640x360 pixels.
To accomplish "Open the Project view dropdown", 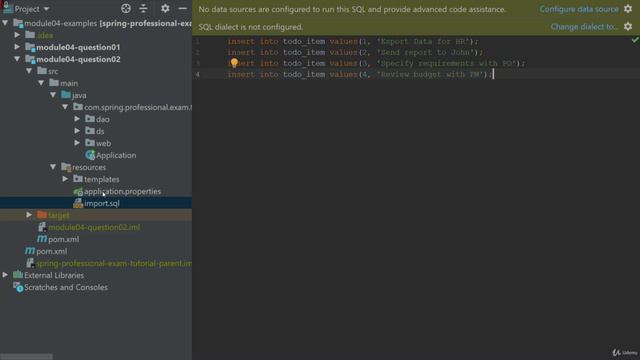I will coord(32,9).
